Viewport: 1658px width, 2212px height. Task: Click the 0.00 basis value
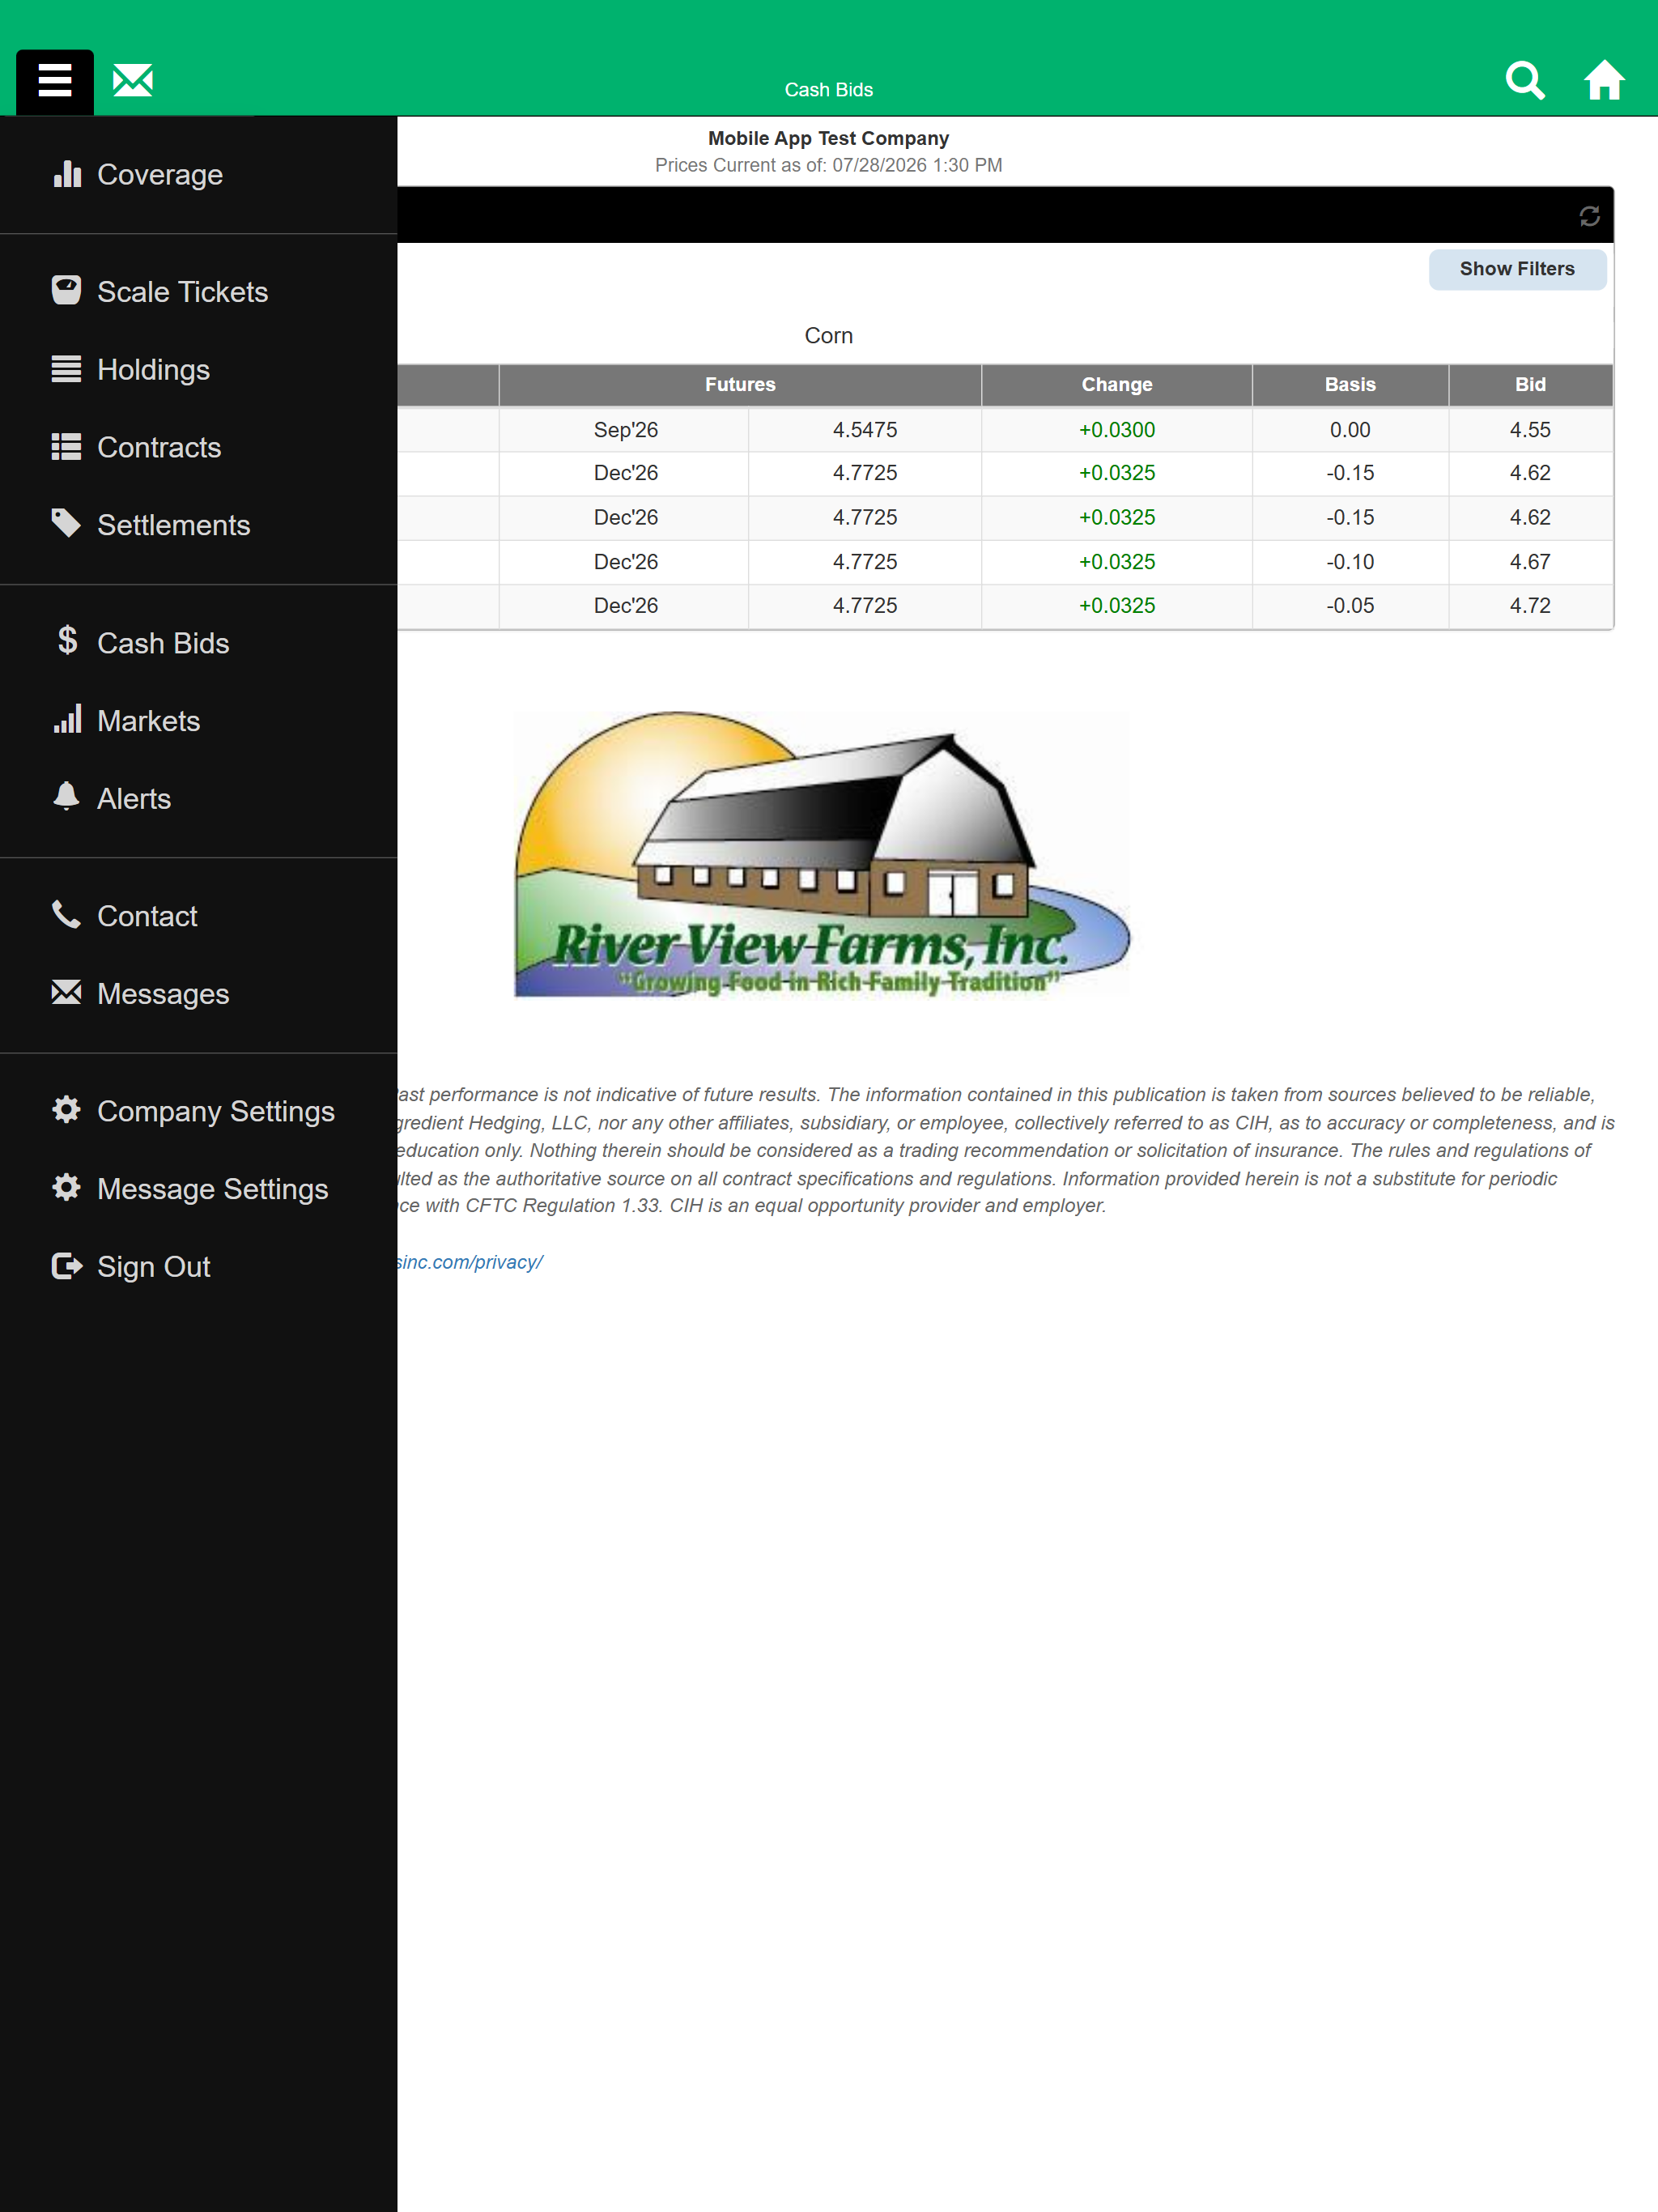pyautogui.click(x=1350, y=430)
